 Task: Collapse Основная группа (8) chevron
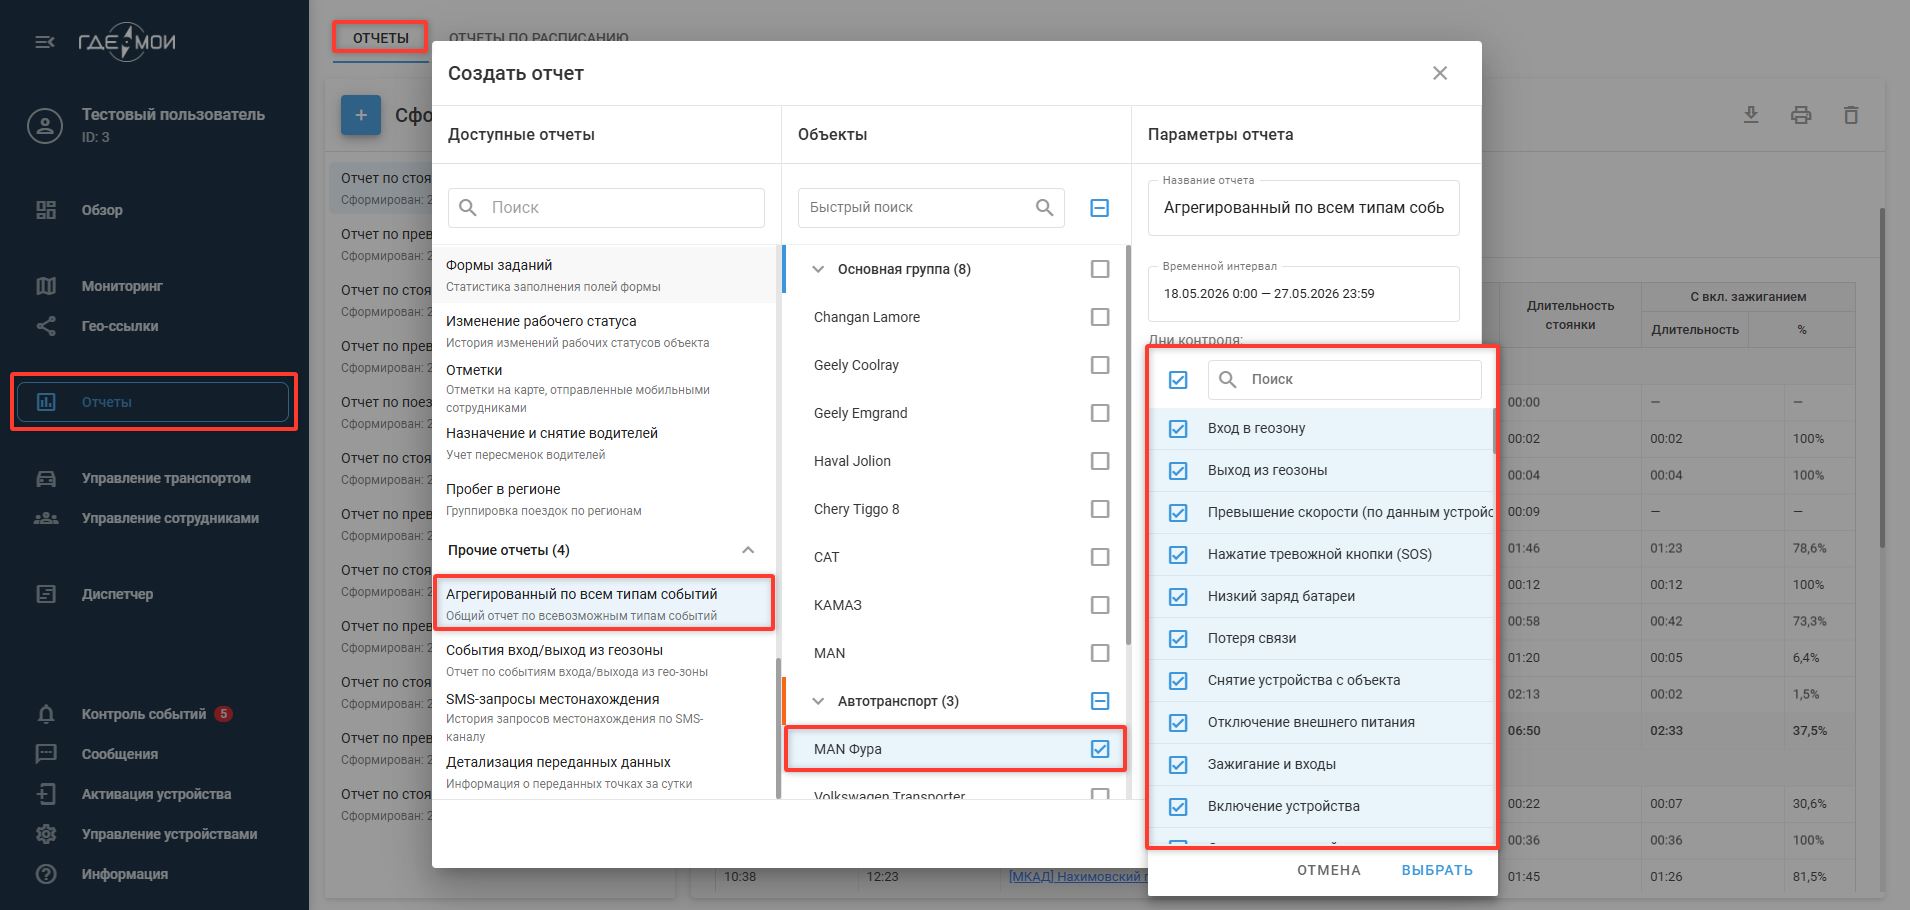click(818, 269)
